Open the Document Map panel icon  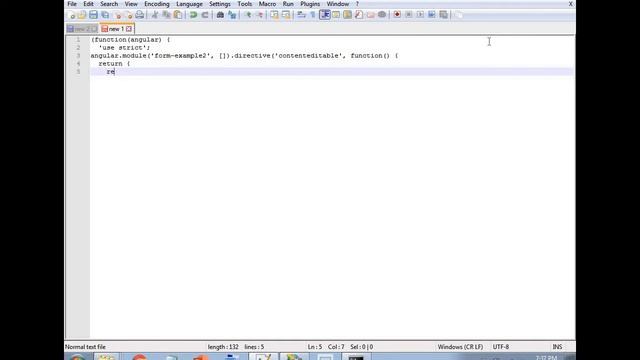347,15
